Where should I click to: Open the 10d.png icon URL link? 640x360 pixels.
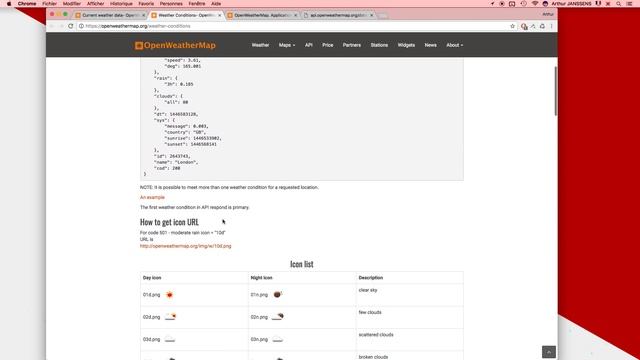coord(186,246)
